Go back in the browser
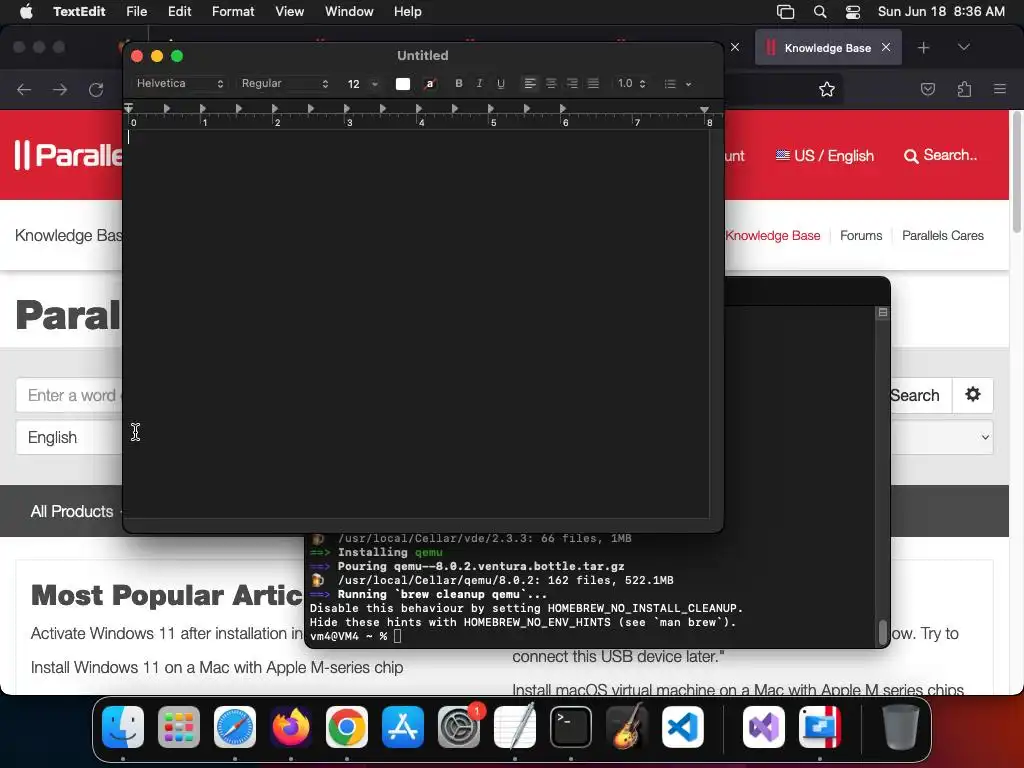The image size is (1024, 768). point(24,89)
